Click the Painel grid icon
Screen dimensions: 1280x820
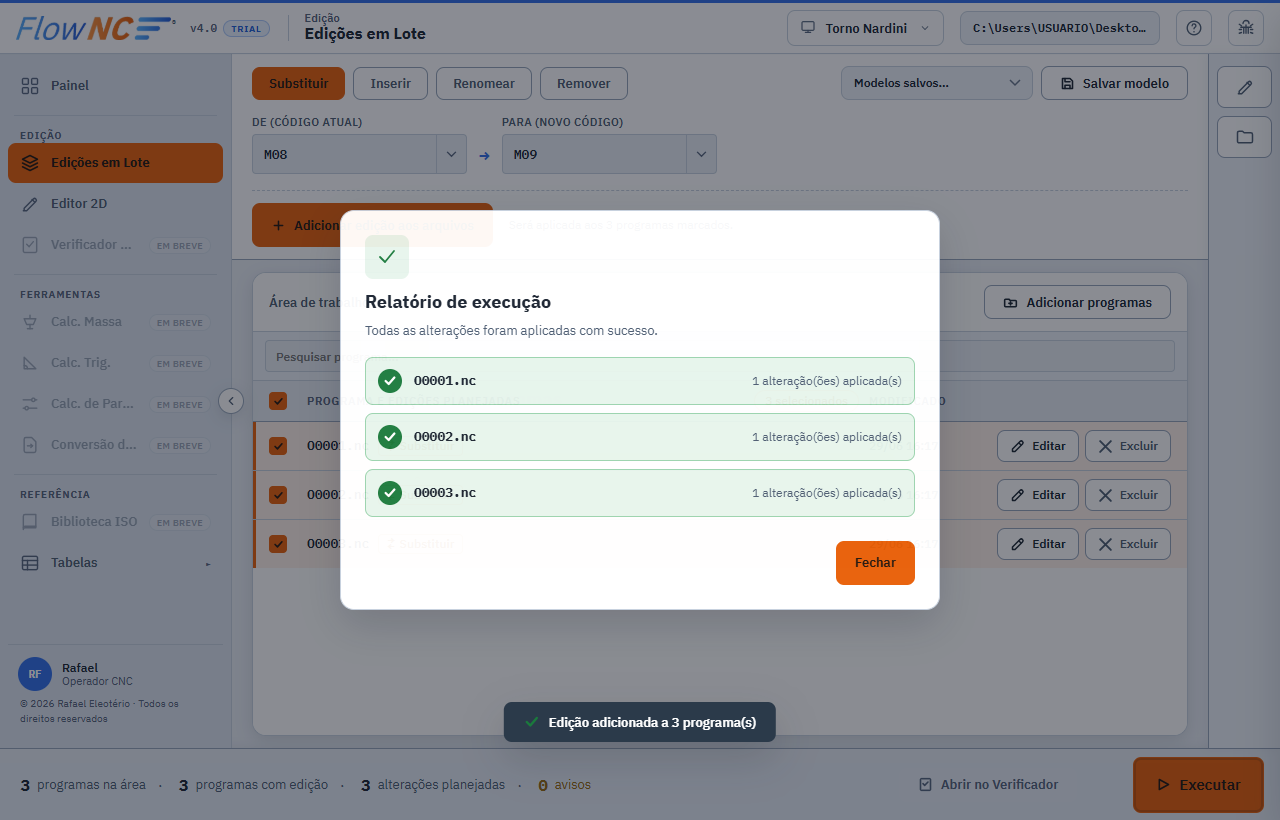pyautogui.click(x=30, y=86)
